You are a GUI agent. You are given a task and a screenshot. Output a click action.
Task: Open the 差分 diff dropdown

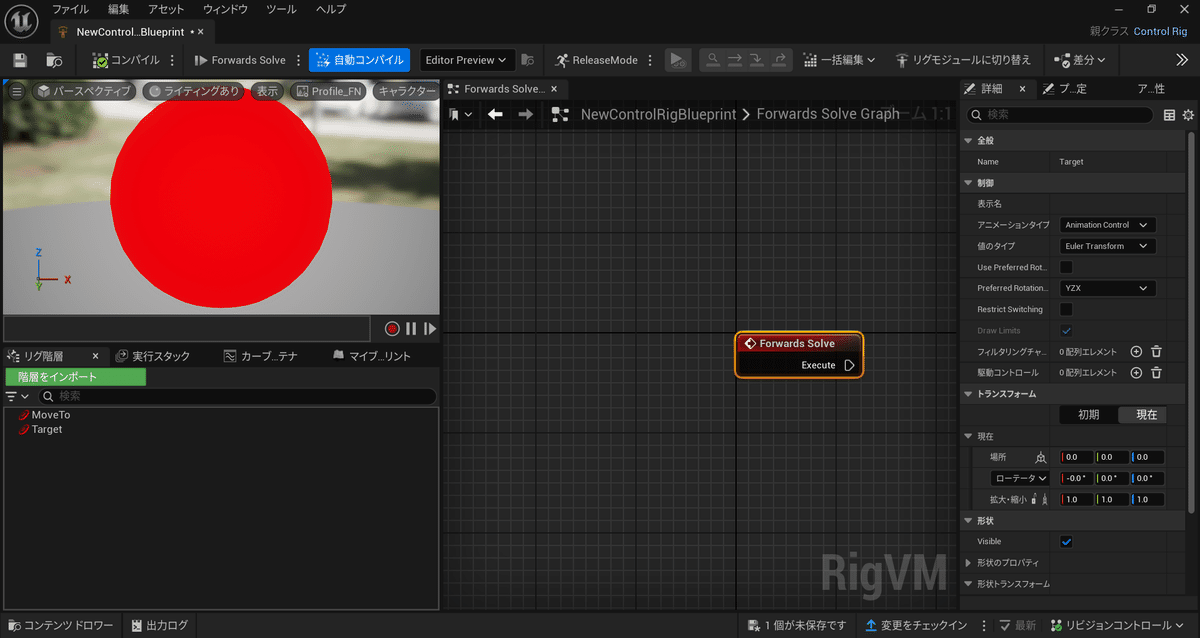(1080, 60)
